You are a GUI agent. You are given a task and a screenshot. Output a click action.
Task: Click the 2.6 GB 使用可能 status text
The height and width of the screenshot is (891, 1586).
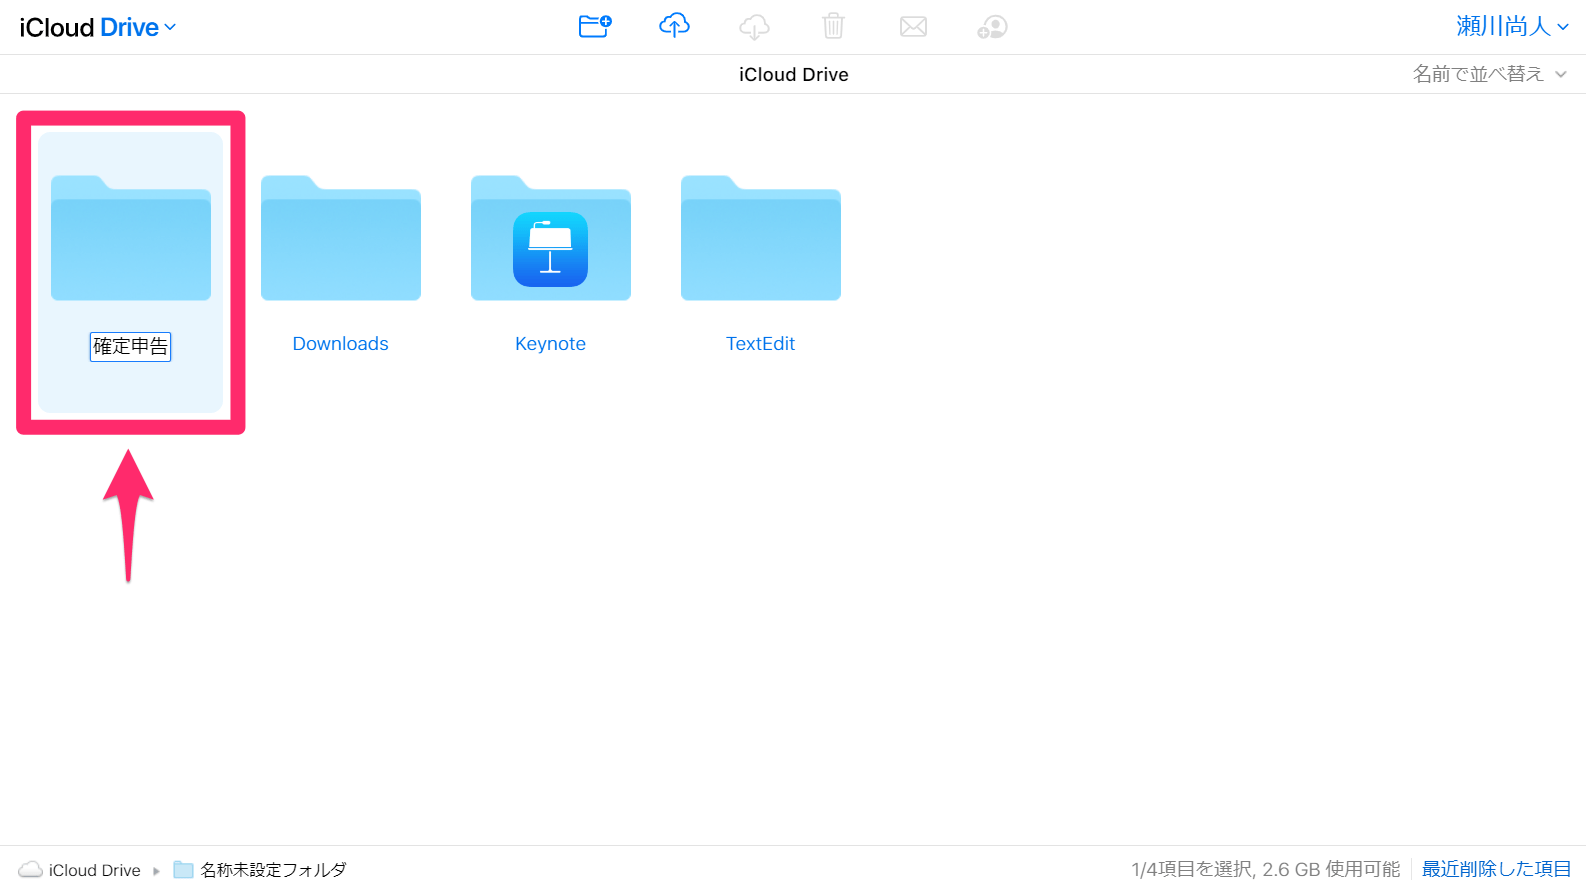pyautogui.click(x=1331, y=869)
